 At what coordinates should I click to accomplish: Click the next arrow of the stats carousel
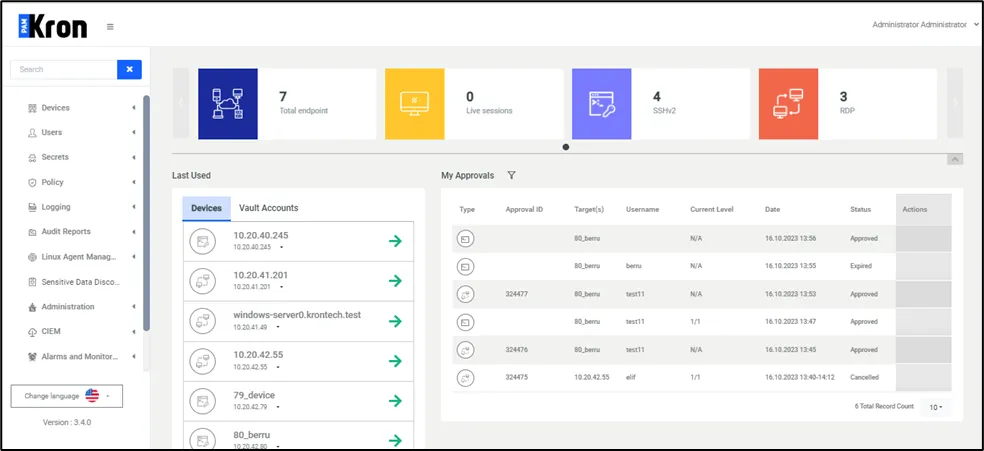click(955, 103)
